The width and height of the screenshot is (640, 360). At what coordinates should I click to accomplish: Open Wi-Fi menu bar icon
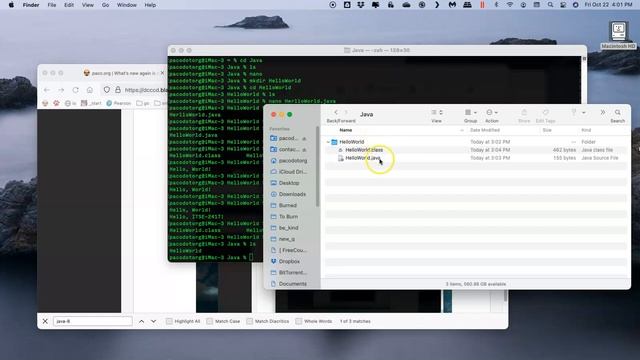[510, 5]
